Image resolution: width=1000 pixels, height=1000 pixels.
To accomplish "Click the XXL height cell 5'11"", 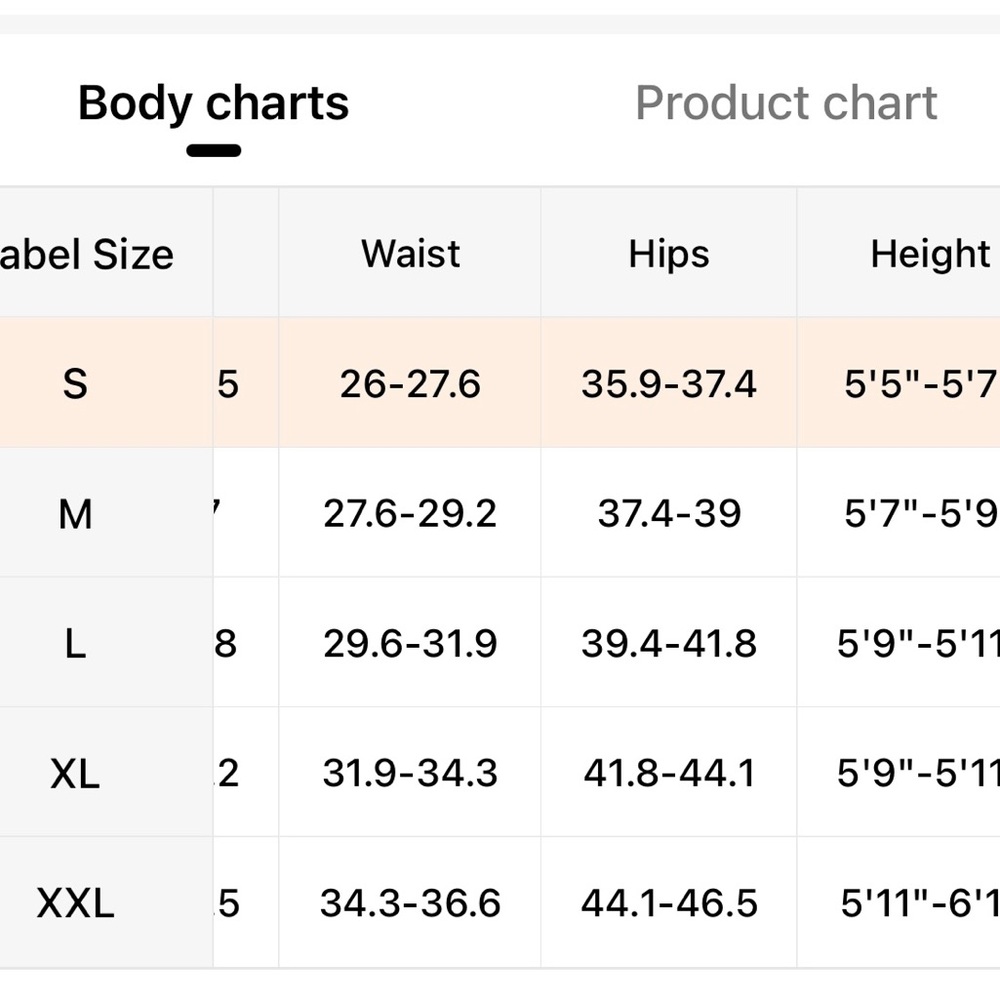I will point(920,903).
